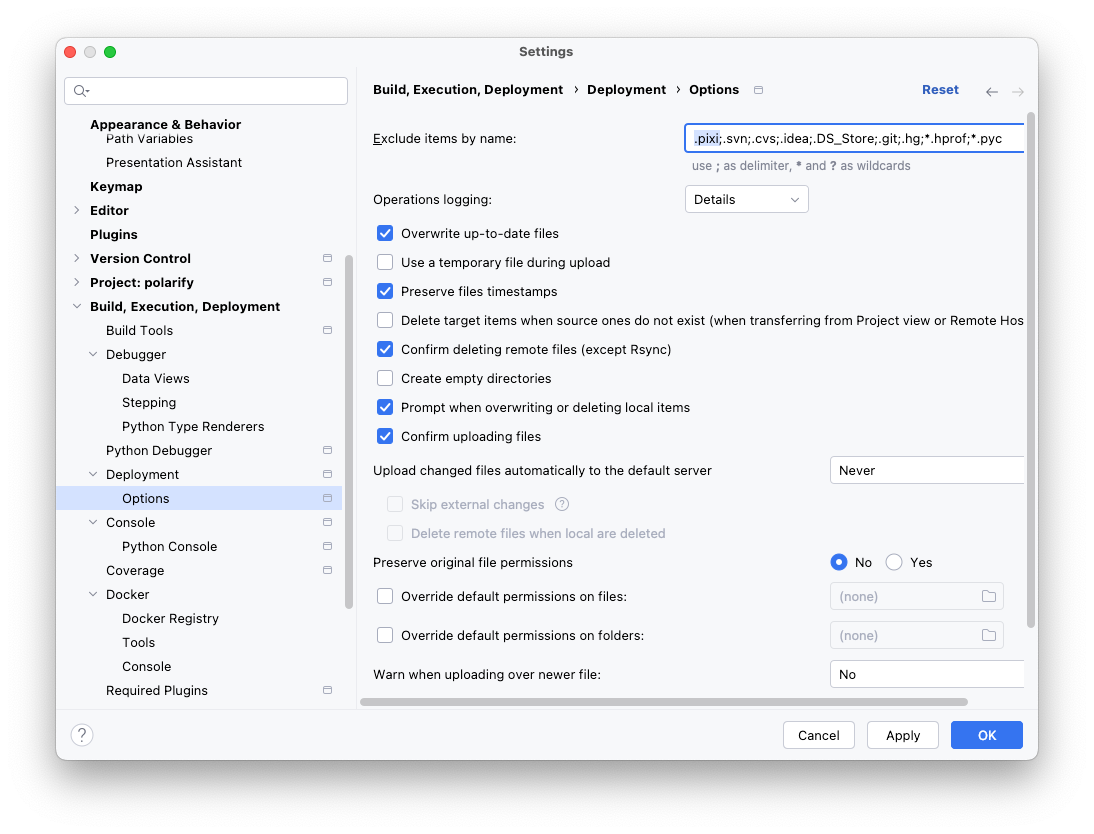Click project icon beside Python Console
1094x834 pixels.
pyautogui.click(x=327, y=546)
